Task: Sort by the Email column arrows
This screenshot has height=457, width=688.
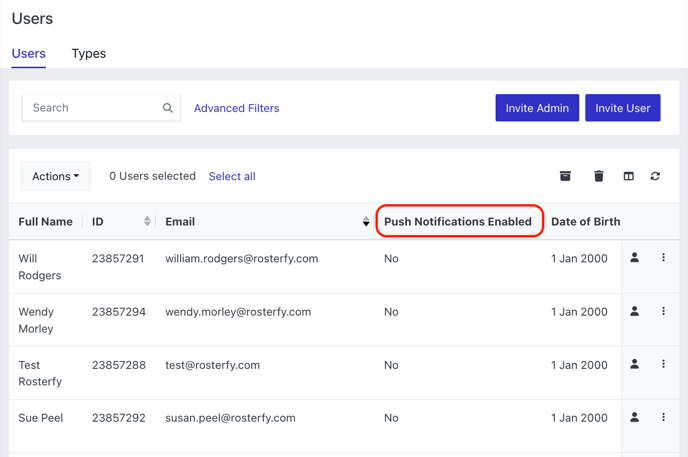Action: [x=366, y=221]
